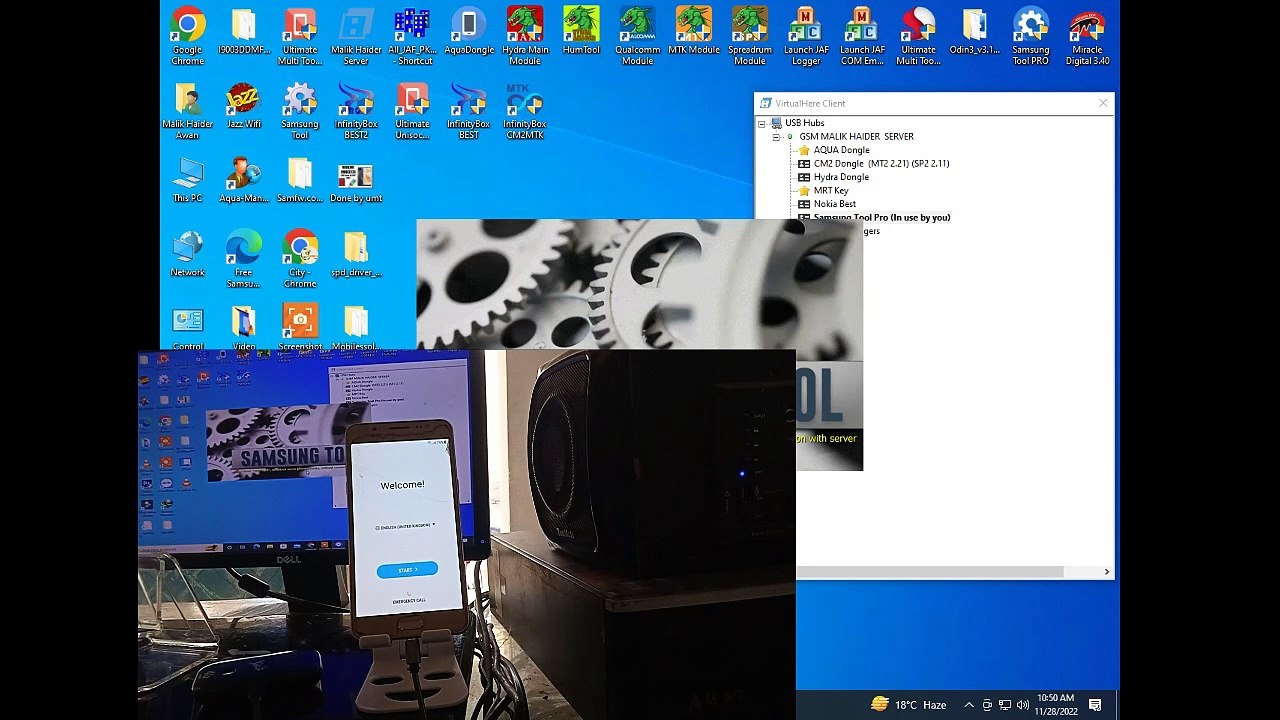Launch the AquaDongle desktop icon
Viewport: 1280px width, 720px height.
(468, 31)
